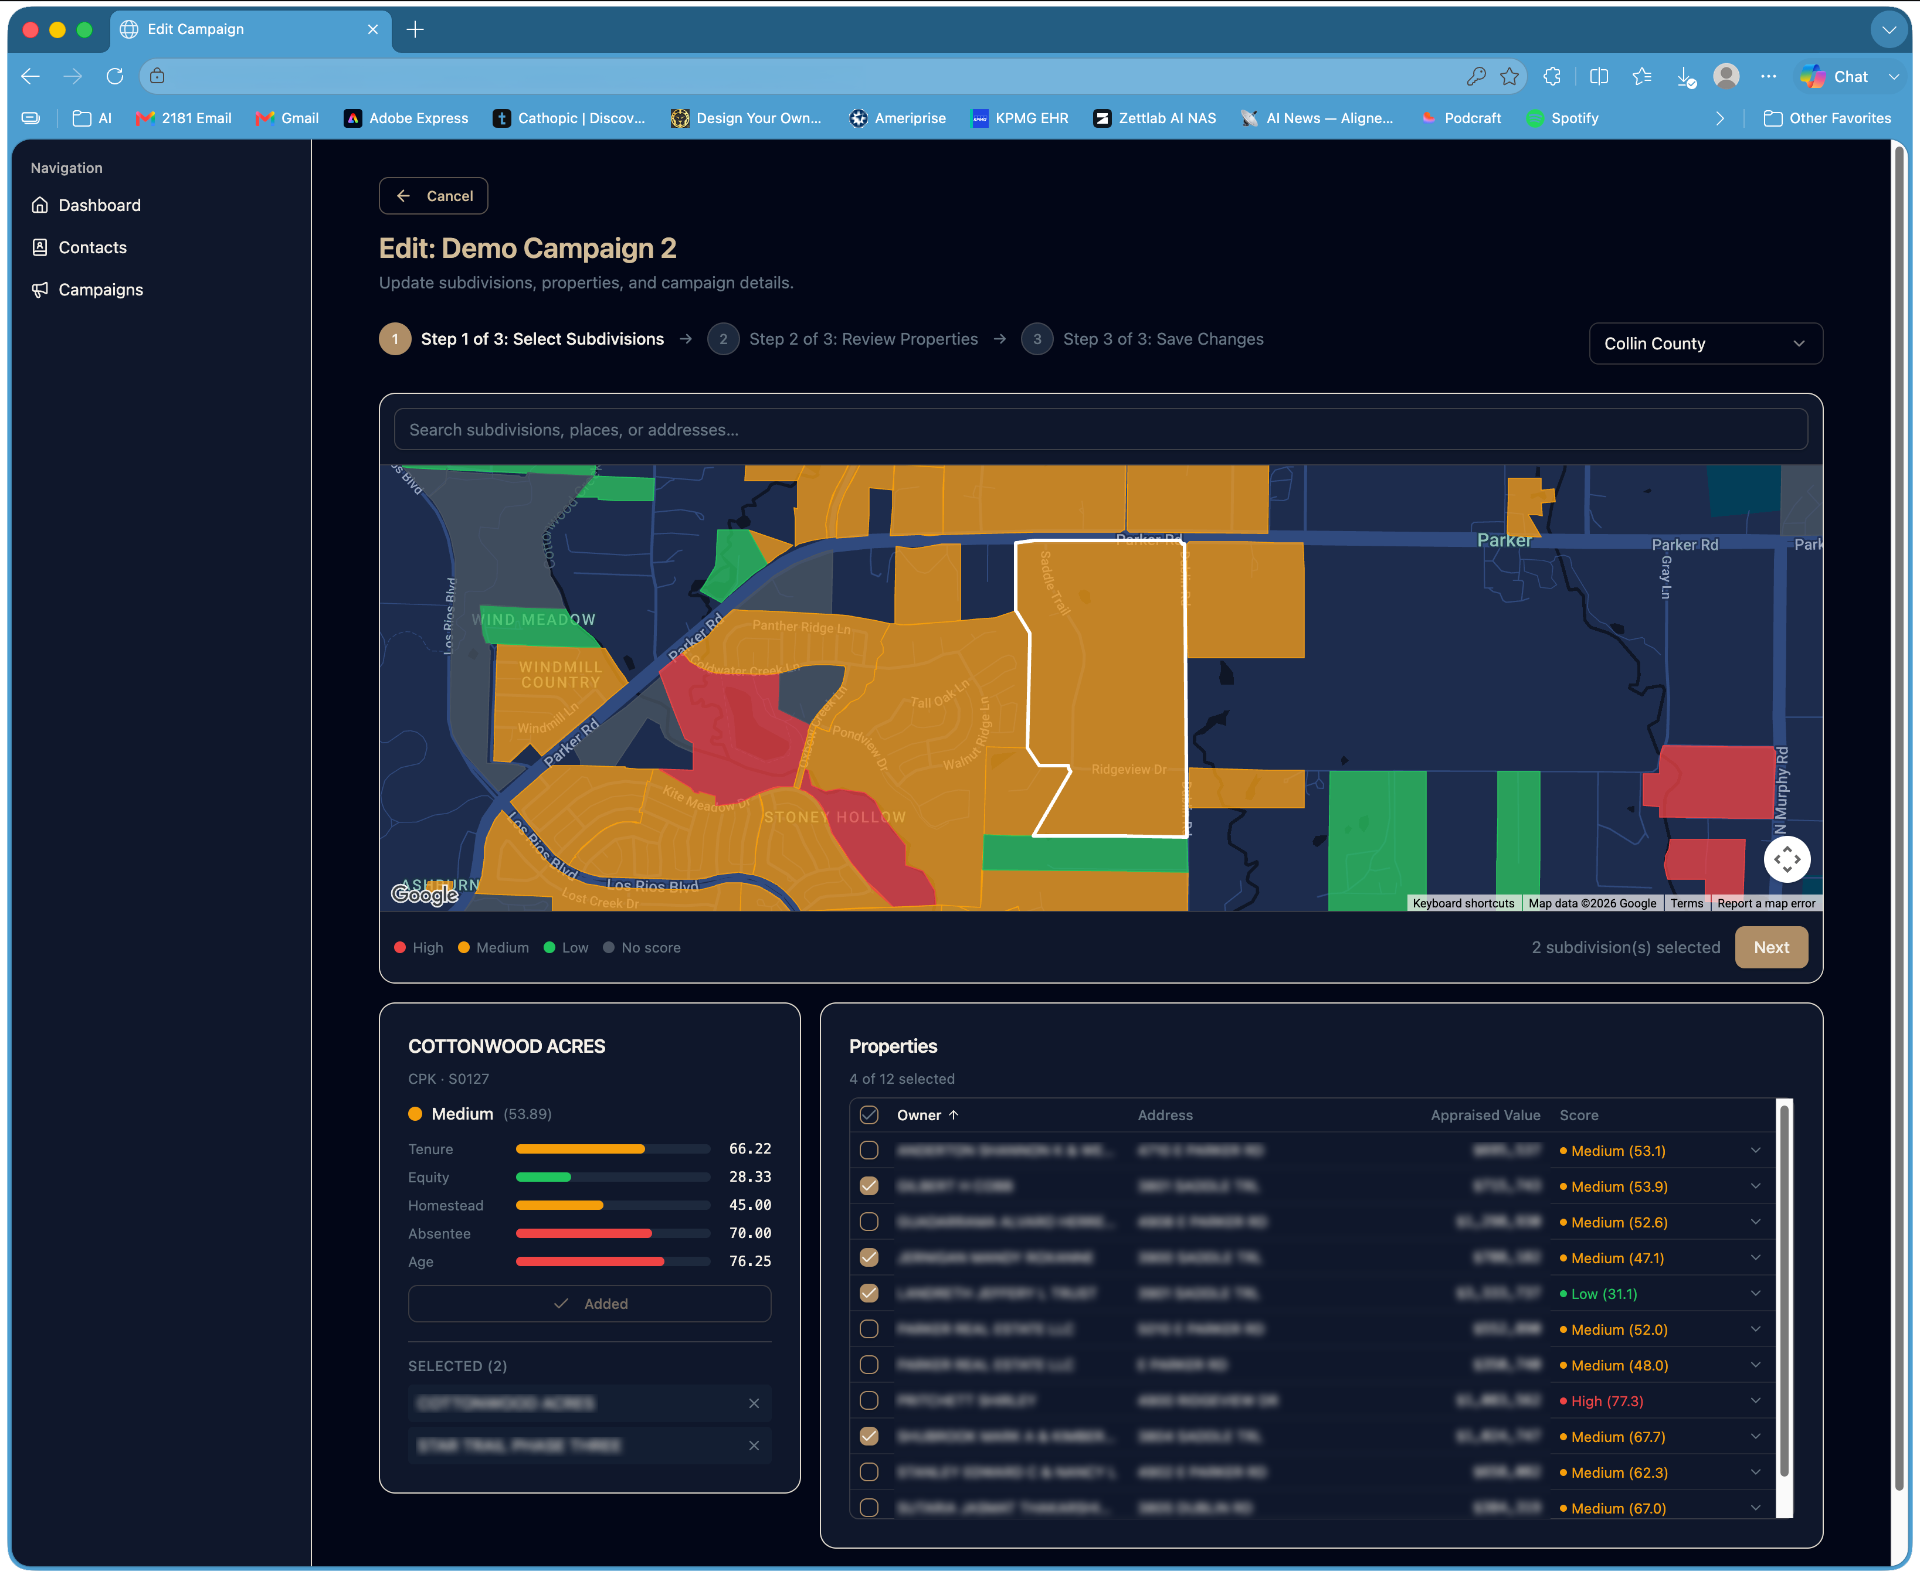This screenshot has height=1578, width=1920.
Task: Expand the Low (31.1) row details
Action: click(x=1756, y=1293)
